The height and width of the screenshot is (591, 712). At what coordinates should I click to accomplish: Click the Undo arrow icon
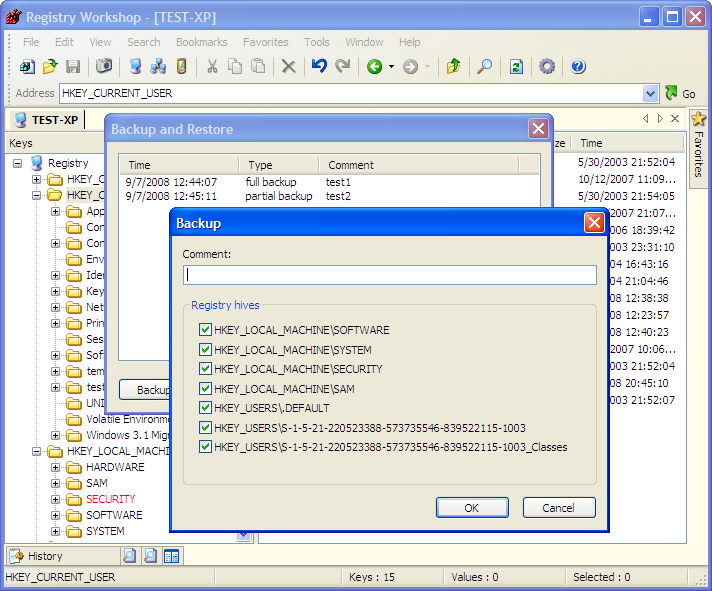tap(318, 67)
